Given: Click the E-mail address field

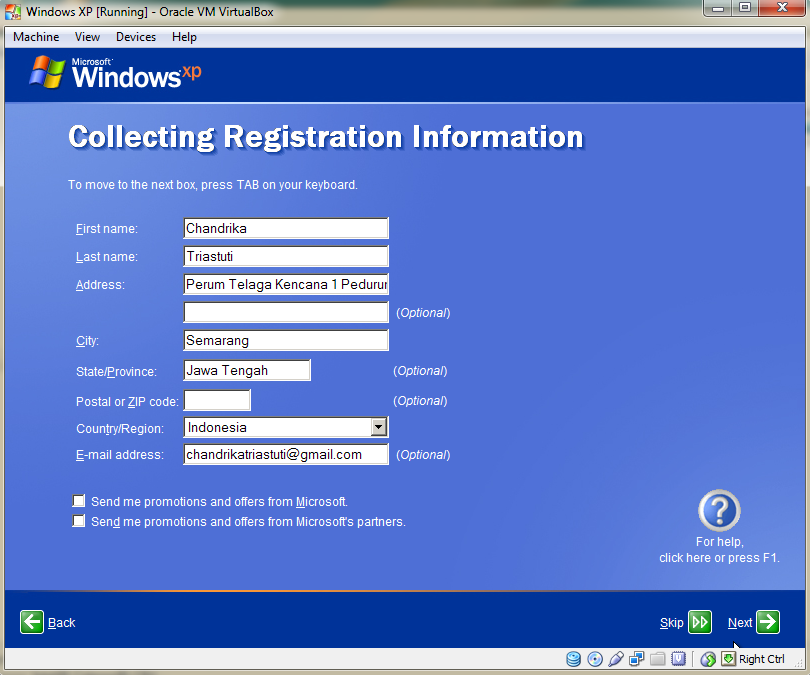Looking at the screenshot, I should click(x=286, y=454).
